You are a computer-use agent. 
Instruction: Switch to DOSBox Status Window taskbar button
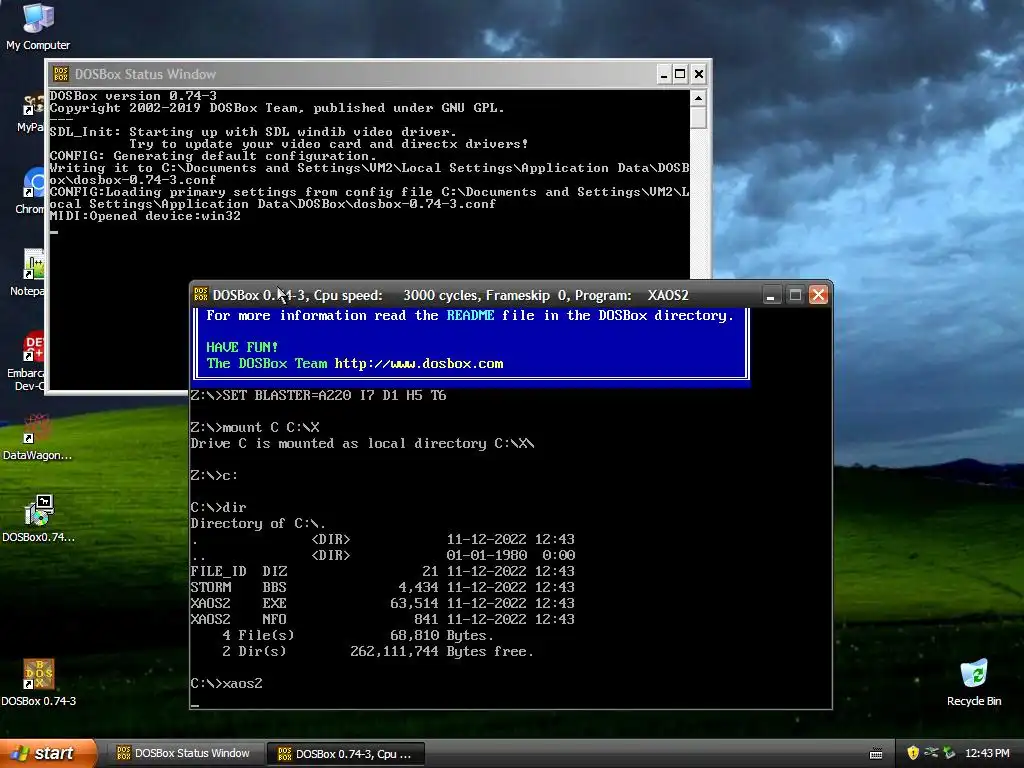184,753
